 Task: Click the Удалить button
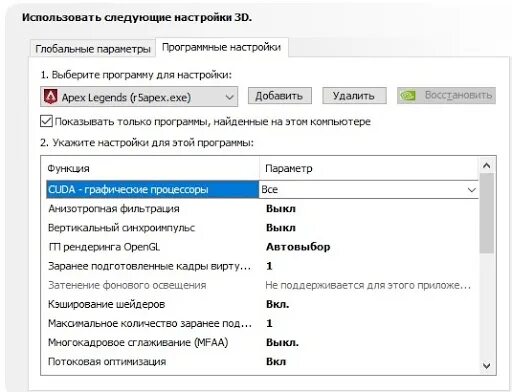[354, 96]
